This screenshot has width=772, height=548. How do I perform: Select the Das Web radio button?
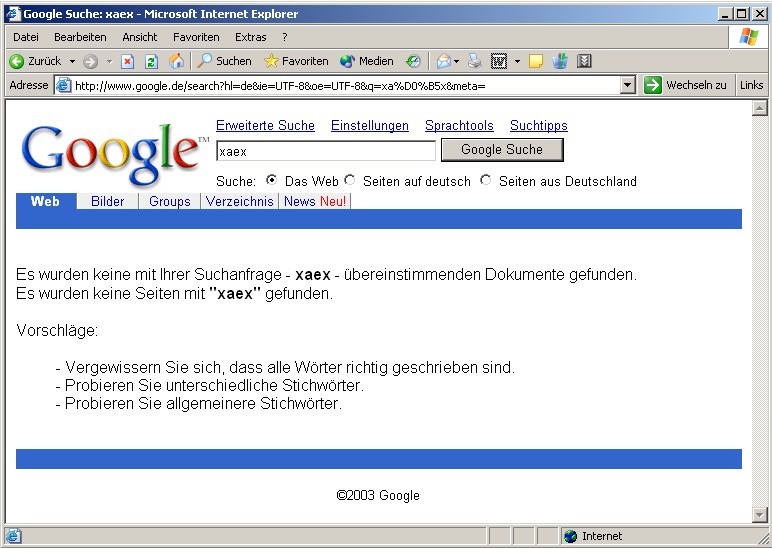271,180
